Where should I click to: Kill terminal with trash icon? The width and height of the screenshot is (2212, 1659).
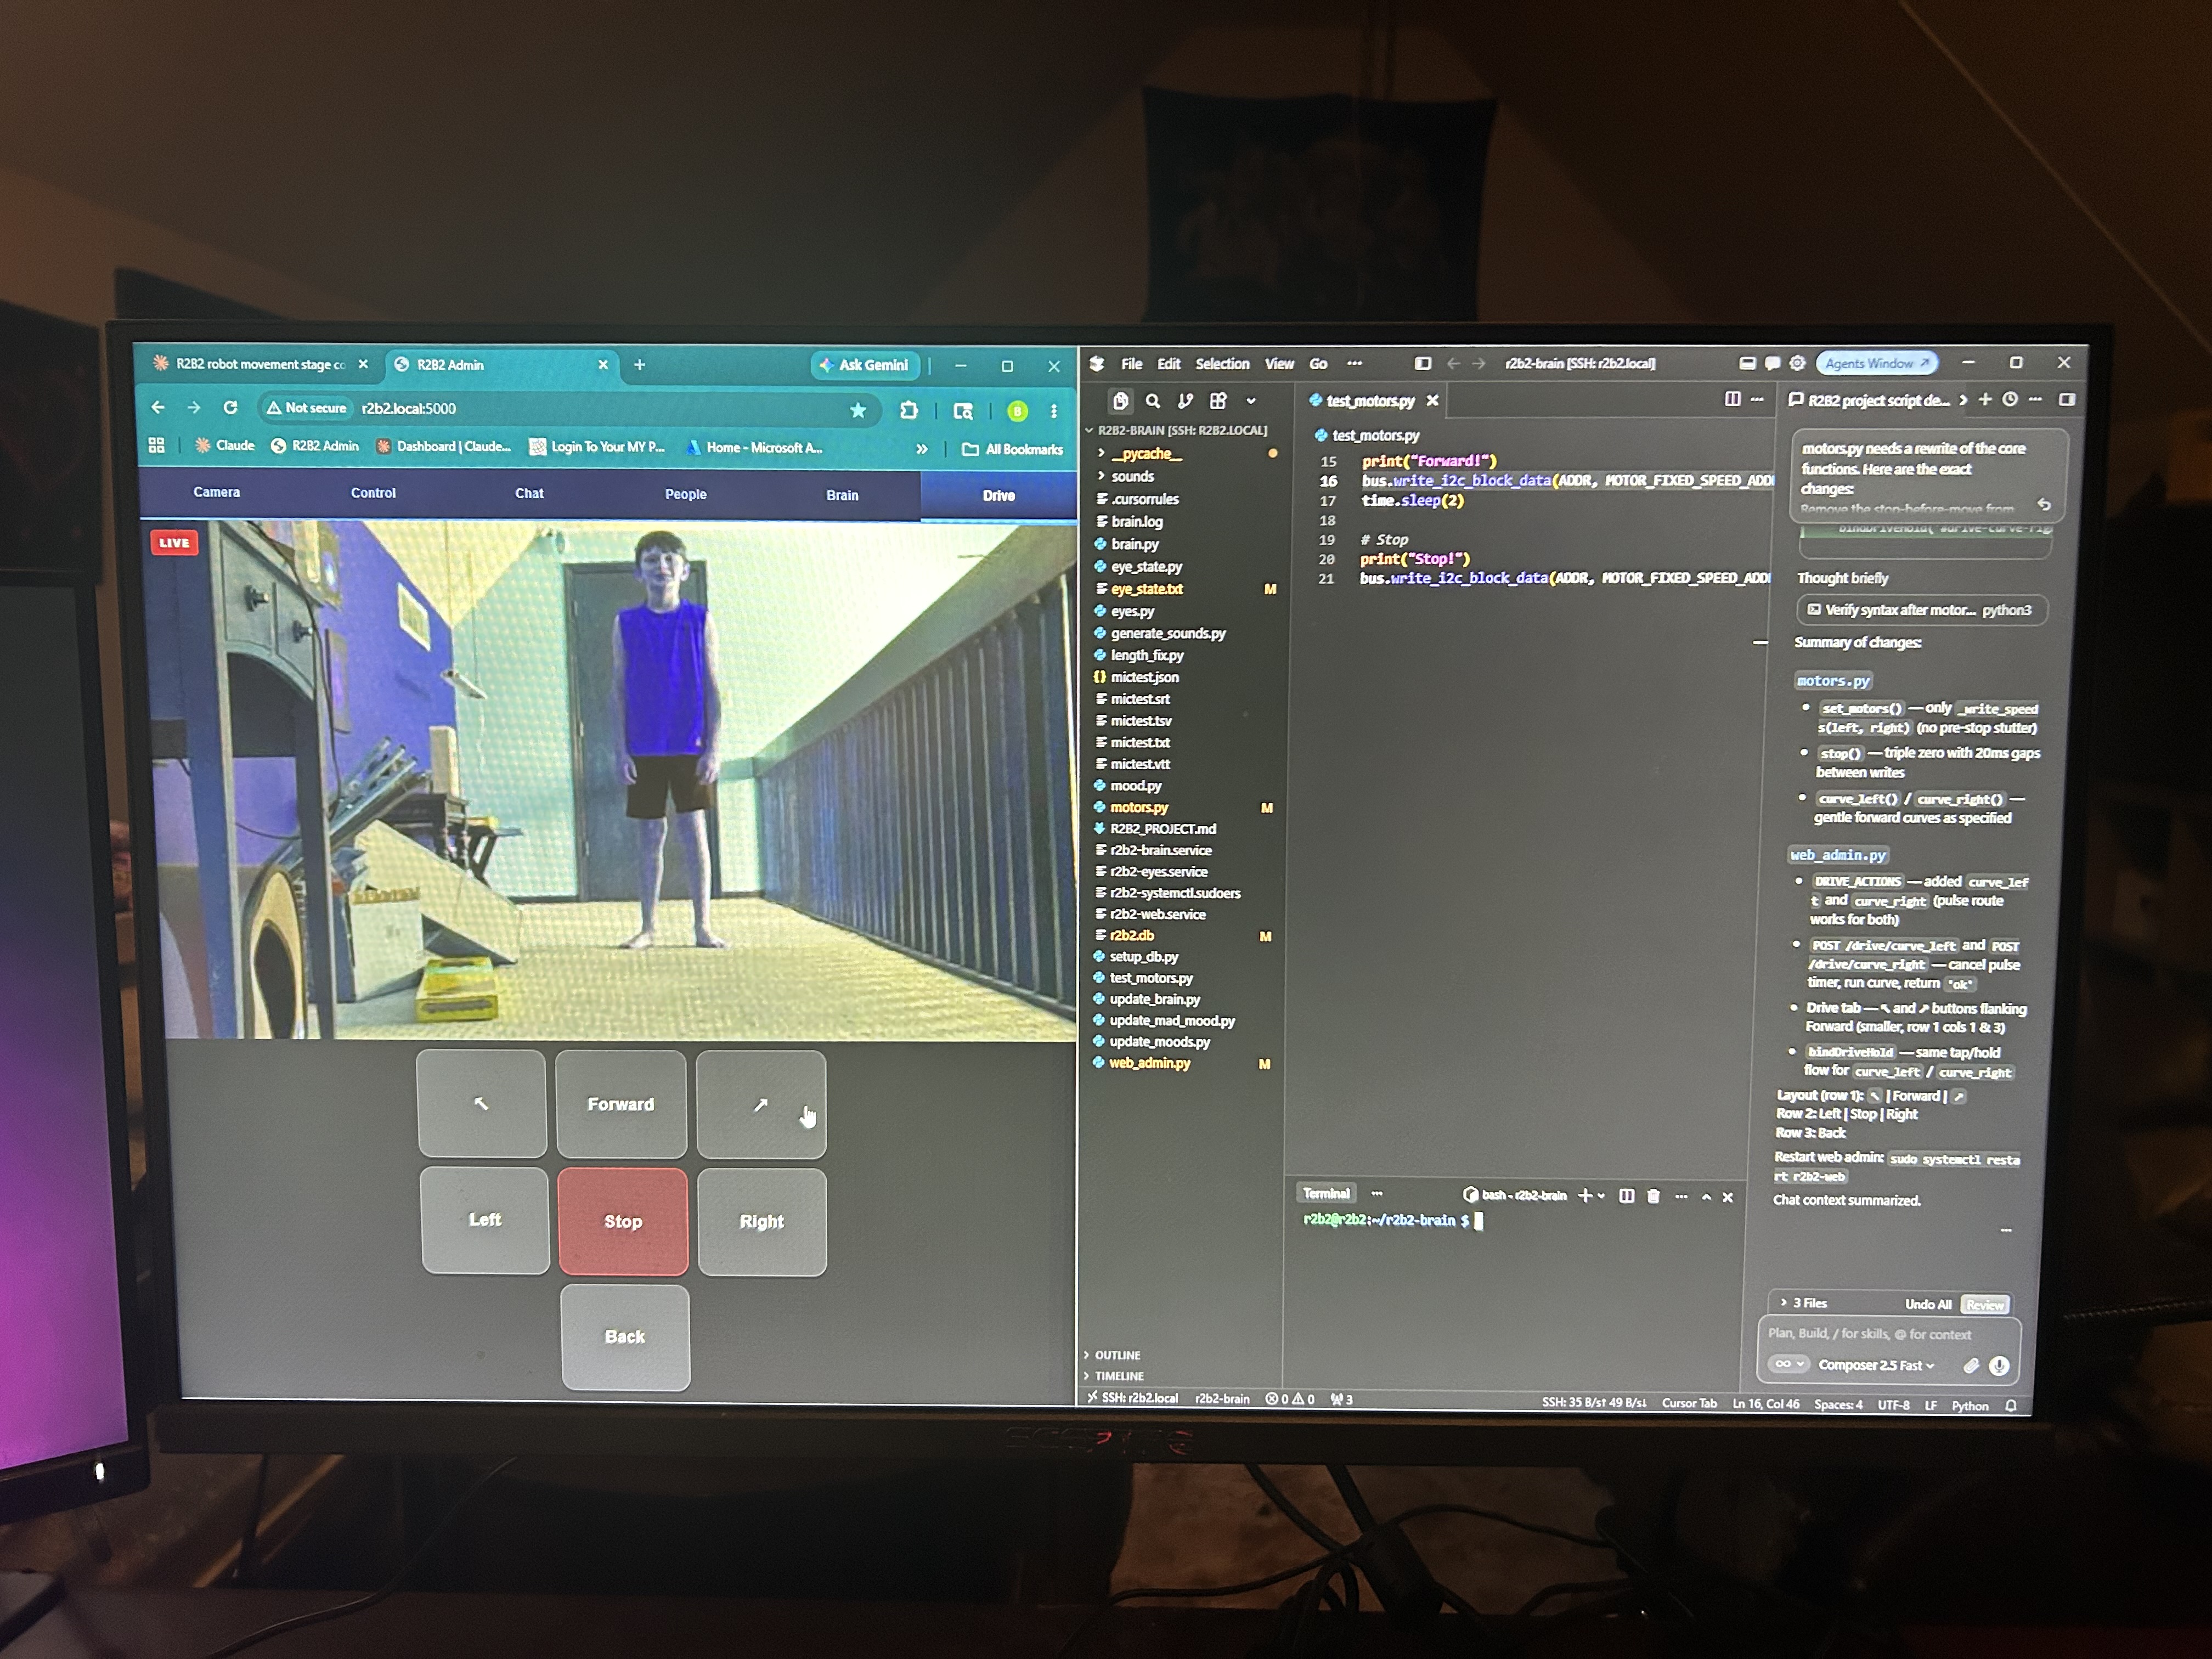pos(1653,1196)
